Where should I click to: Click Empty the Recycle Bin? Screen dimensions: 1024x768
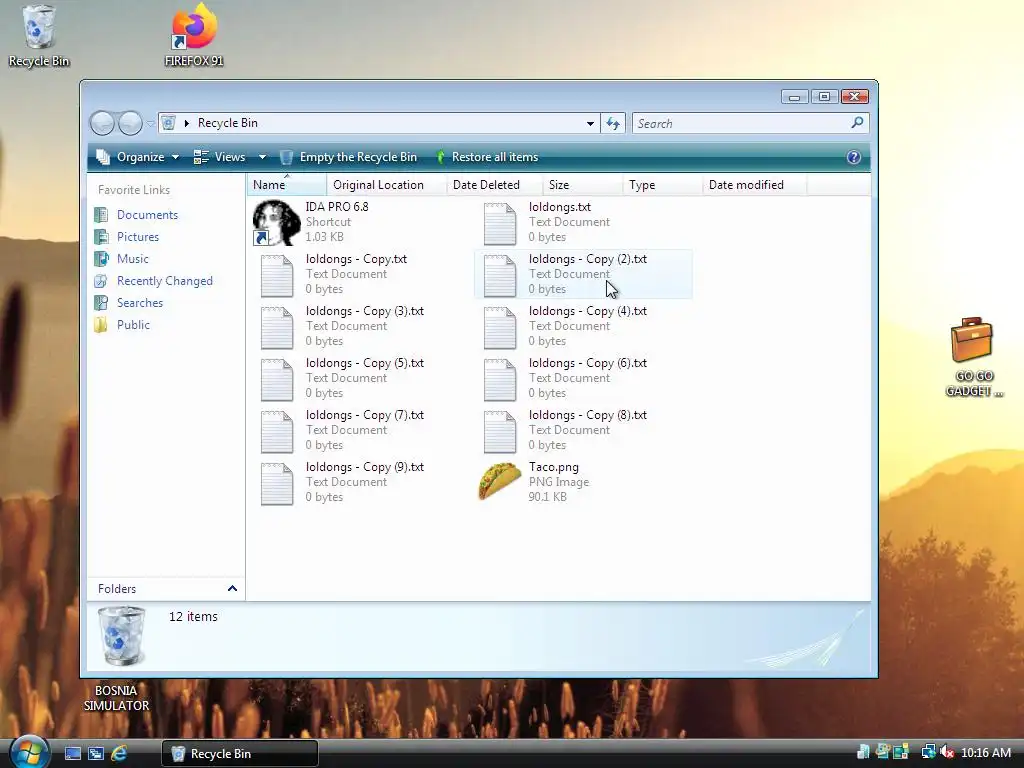tap(348, 157)
